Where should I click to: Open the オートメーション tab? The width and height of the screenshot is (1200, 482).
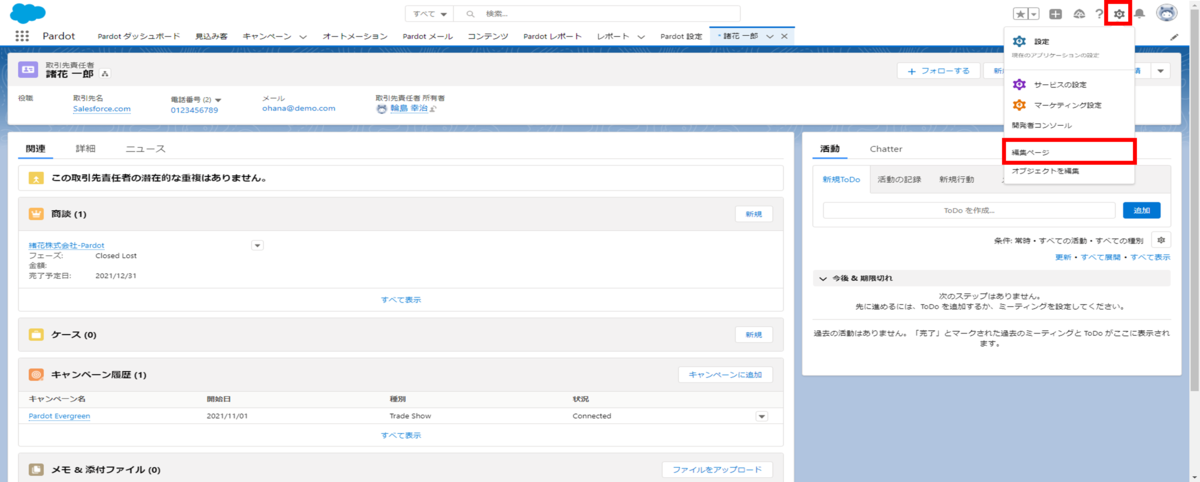tap(355, 36)
